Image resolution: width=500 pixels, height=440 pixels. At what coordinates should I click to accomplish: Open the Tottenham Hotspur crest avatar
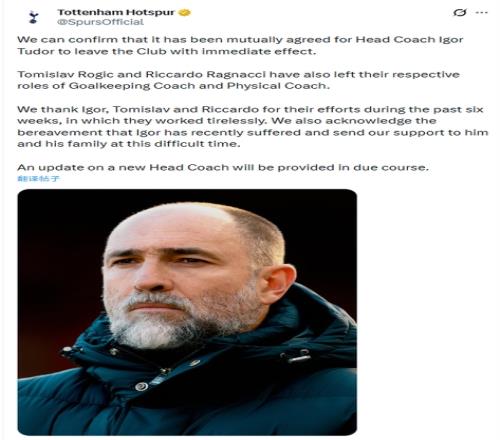[33, 17]
